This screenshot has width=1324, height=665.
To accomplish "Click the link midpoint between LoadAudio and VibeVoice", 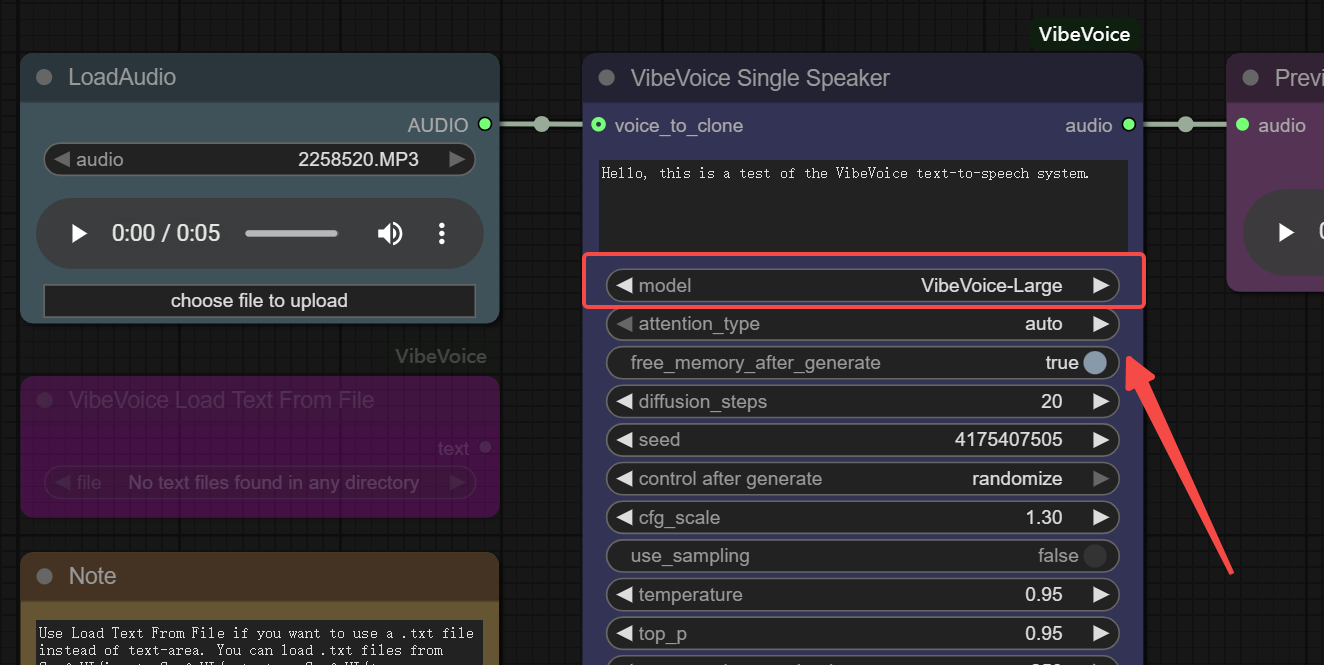I will click(542, 124).
